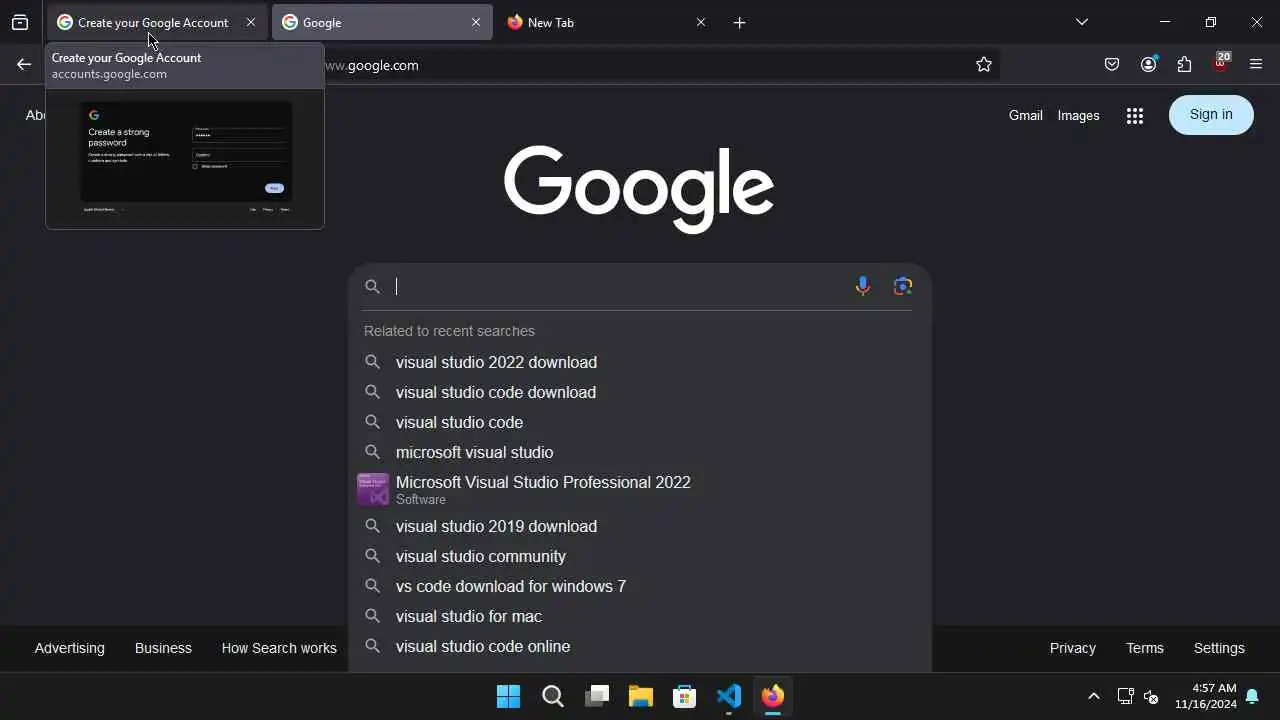
Task: Open the Firefox account icon
Action: click(1148, 65)
